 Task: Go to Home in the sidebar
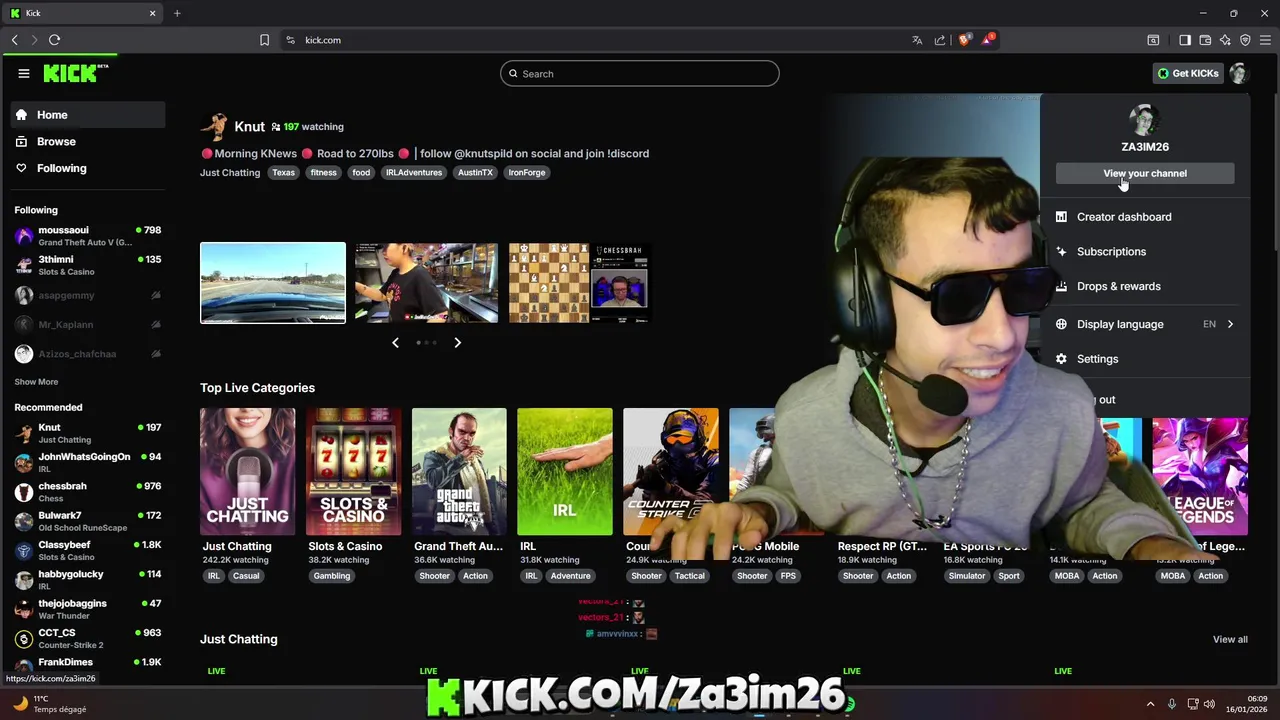point(88,115)
